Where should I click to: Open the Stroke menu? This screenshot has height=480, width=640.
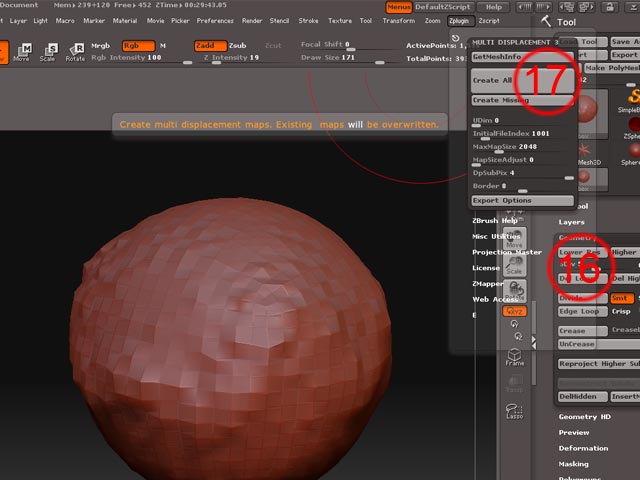[x=308, y=21]
